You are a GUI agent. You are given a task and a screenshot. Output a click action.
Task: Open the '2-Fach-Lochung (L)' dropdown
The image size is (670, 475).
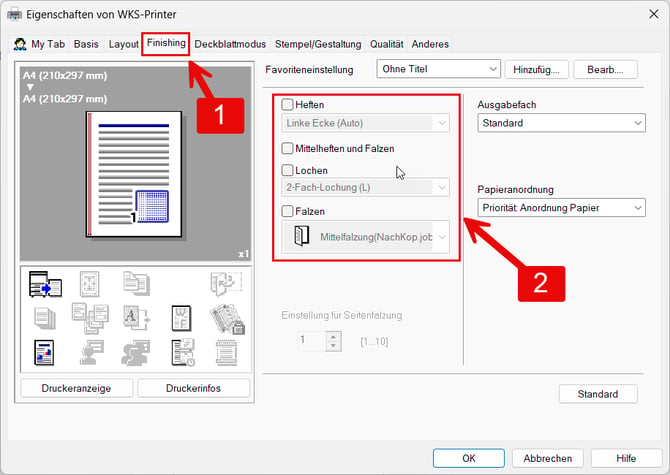(366, 188)
